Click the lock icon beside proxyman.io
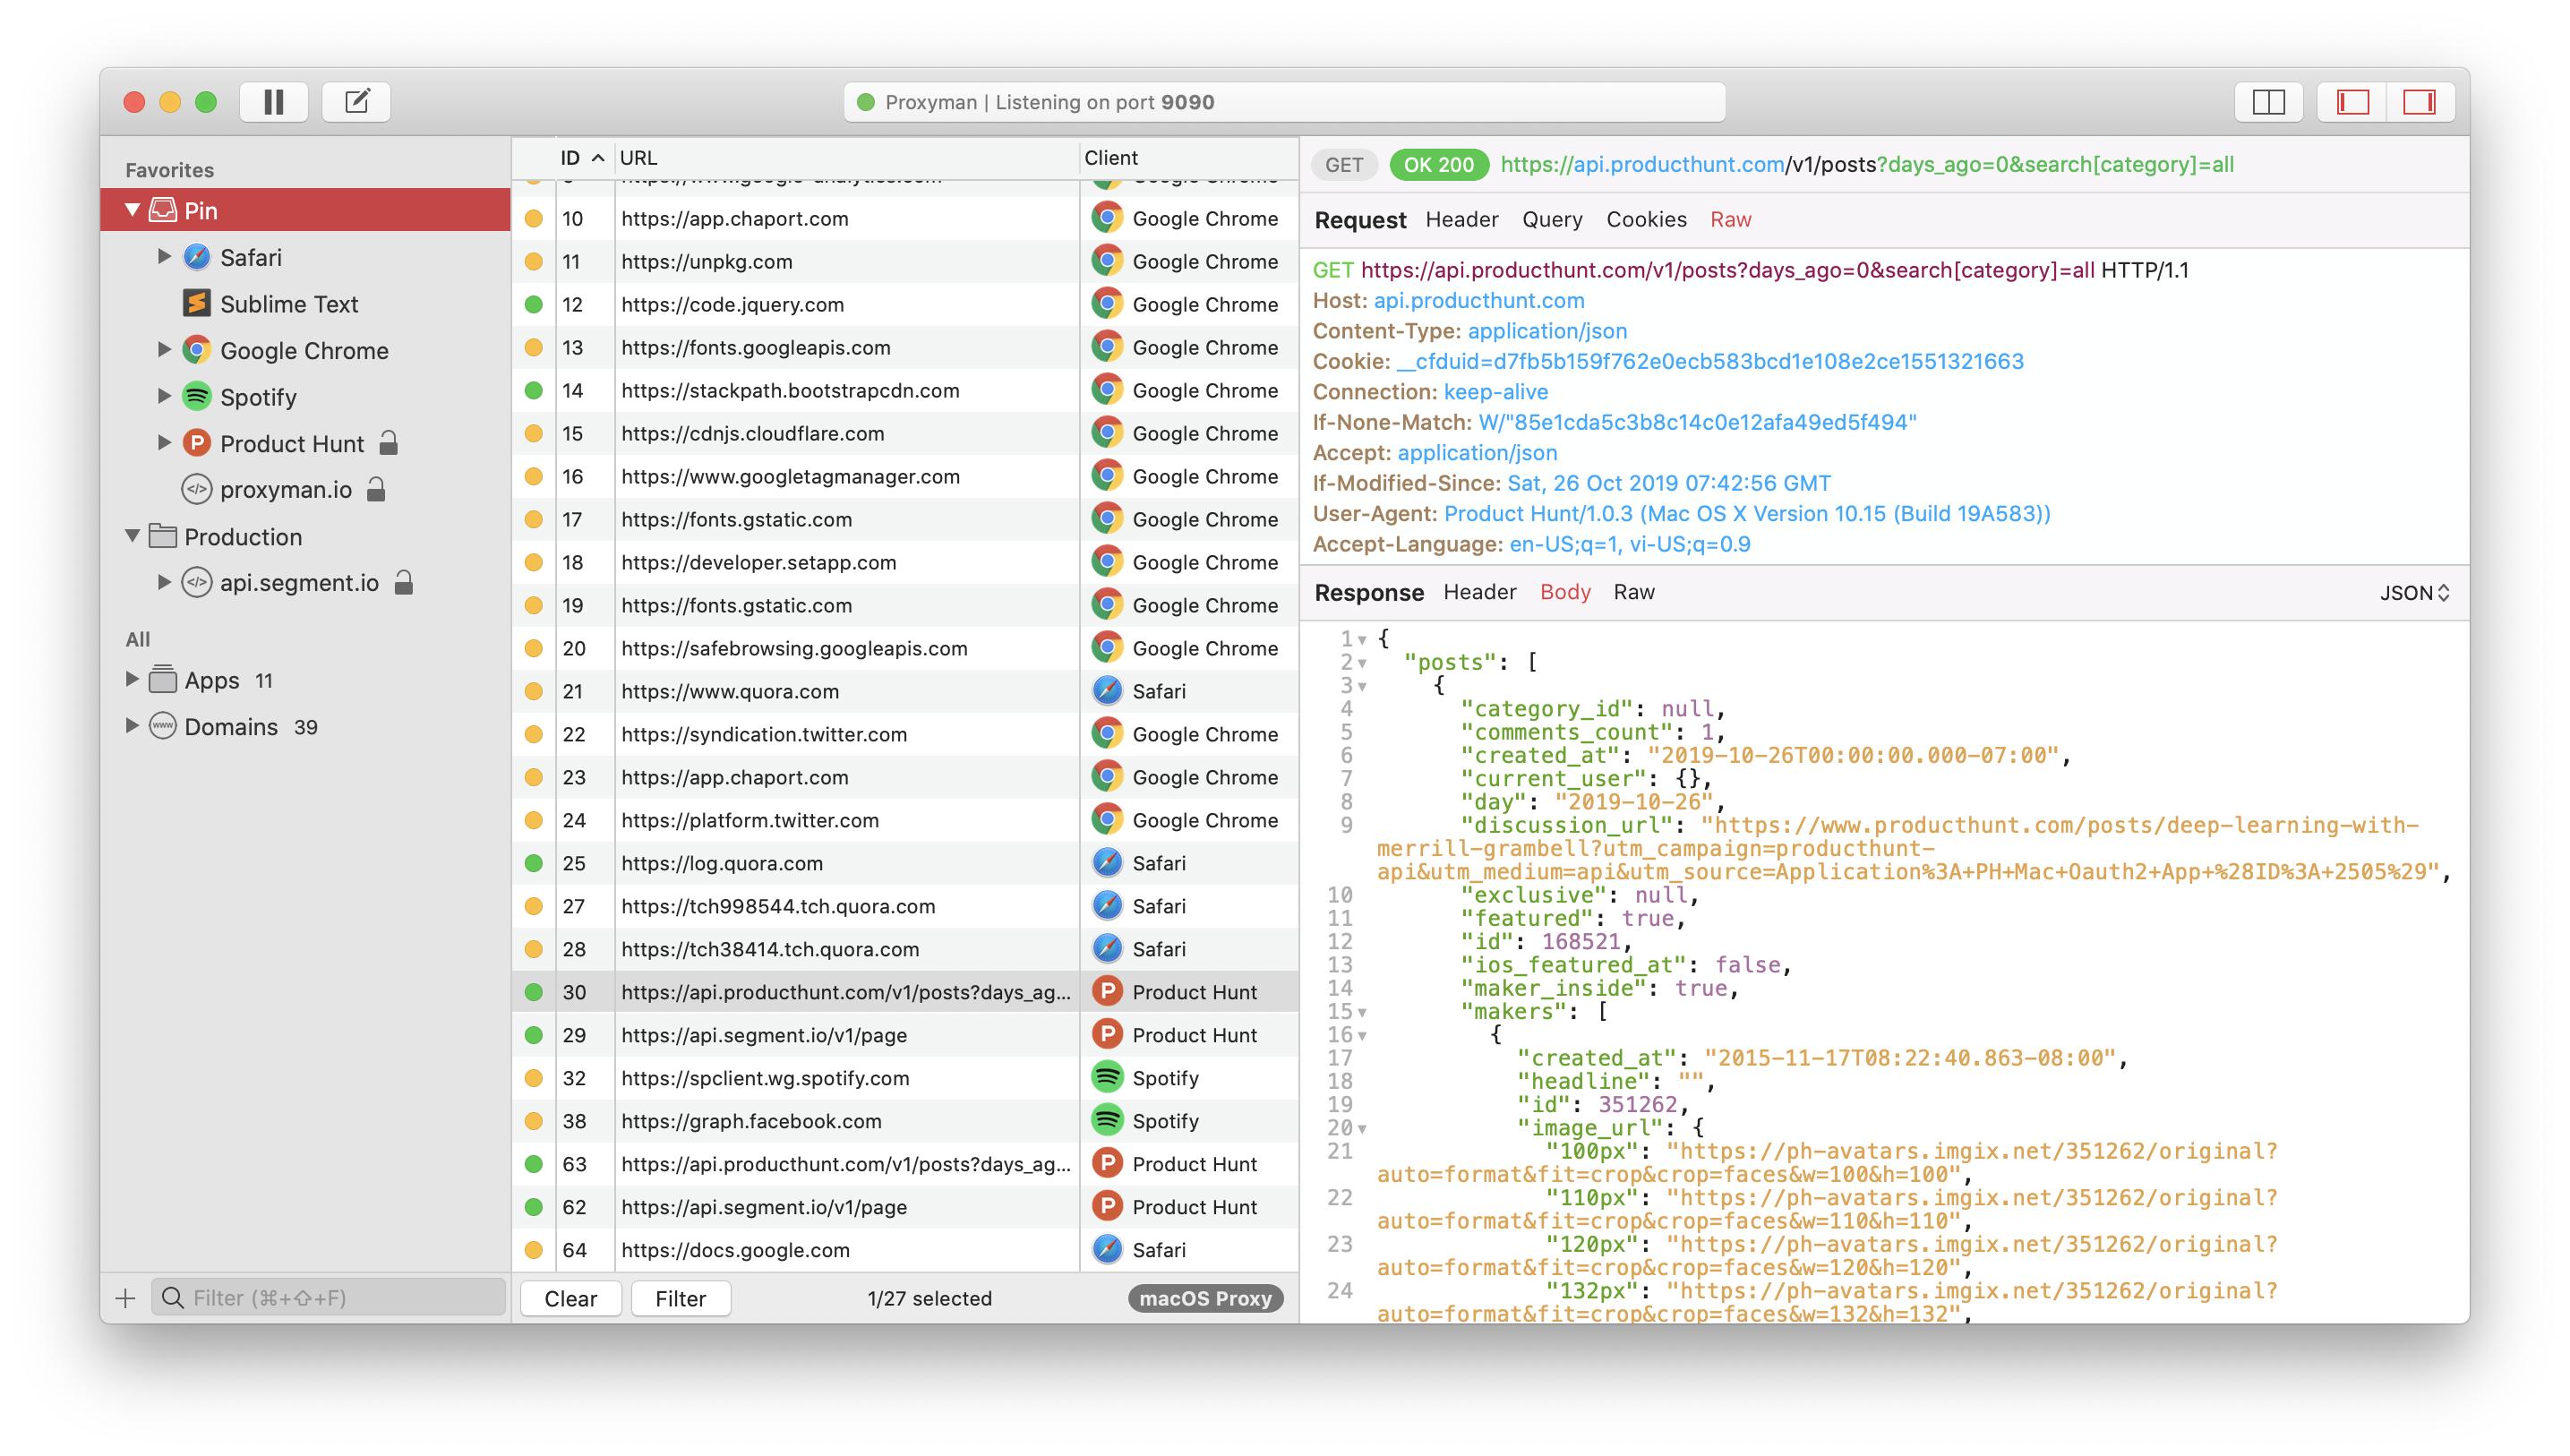This screenshot has width=2570, height=1456. click(x=376, y=490)
